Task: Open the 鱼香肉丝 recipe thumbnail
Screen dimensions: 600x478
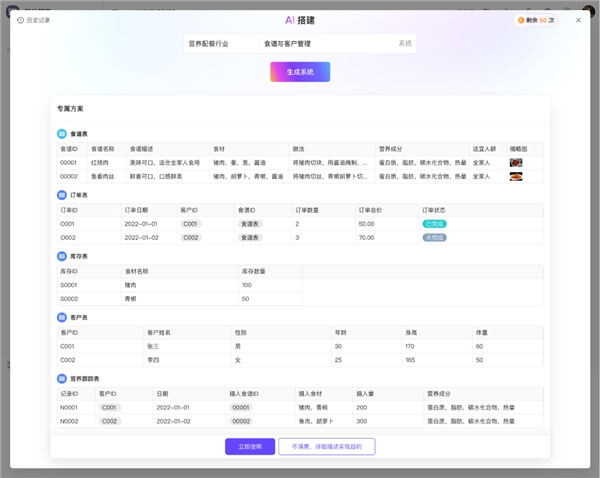Action: point(516,176)
